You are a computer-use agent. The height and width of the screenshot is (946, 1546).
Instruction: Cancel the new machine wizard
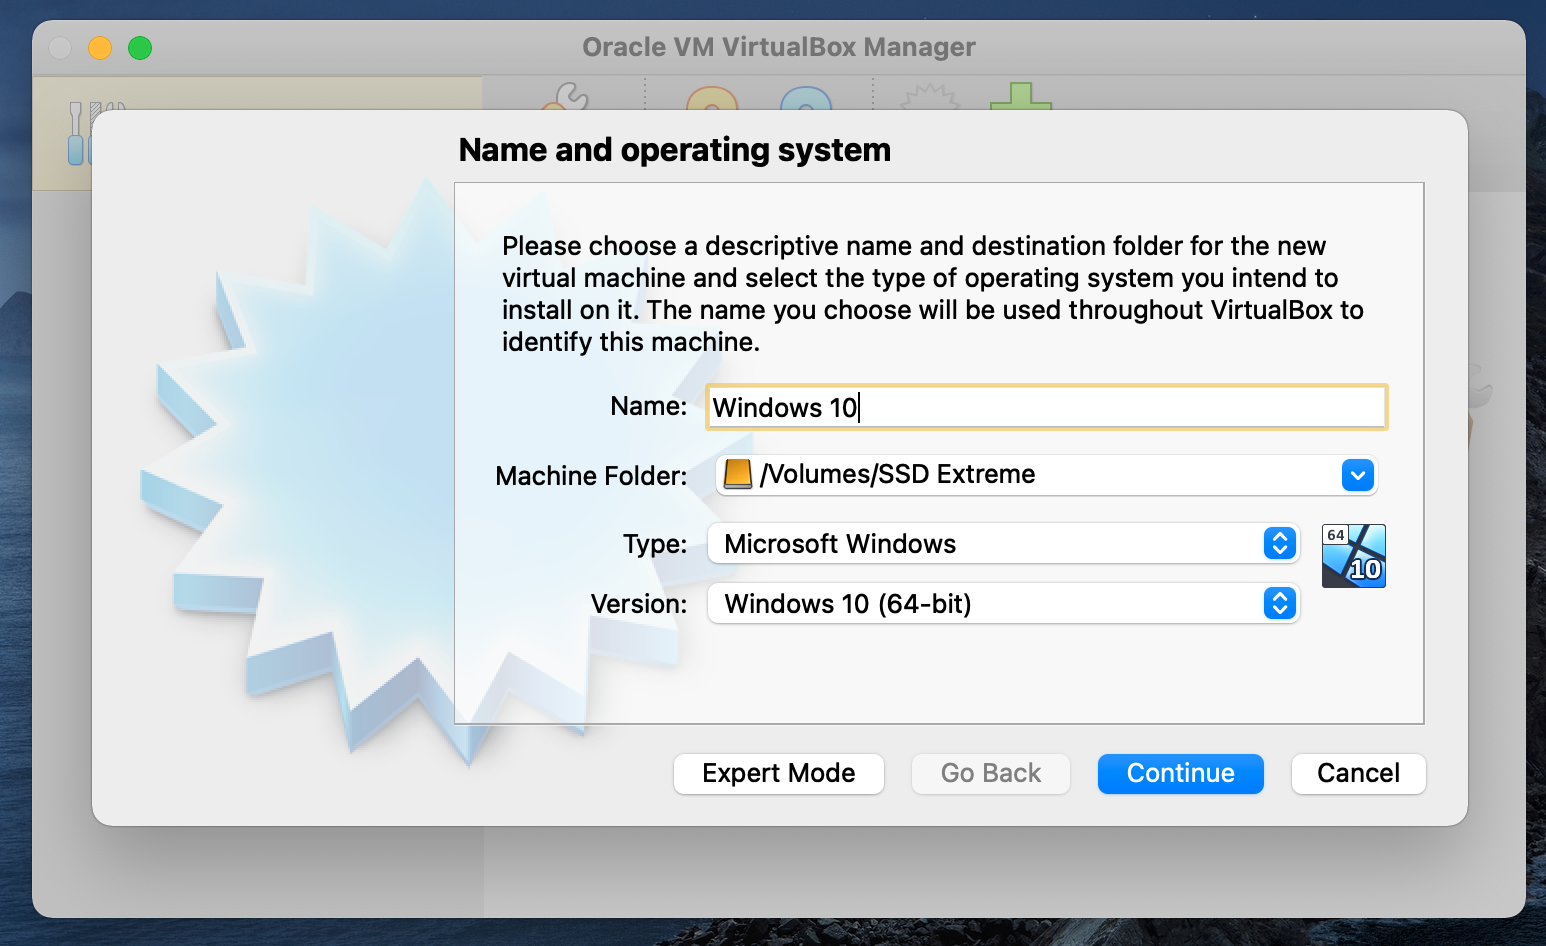pyautogui.click(x=1358, y=773)
